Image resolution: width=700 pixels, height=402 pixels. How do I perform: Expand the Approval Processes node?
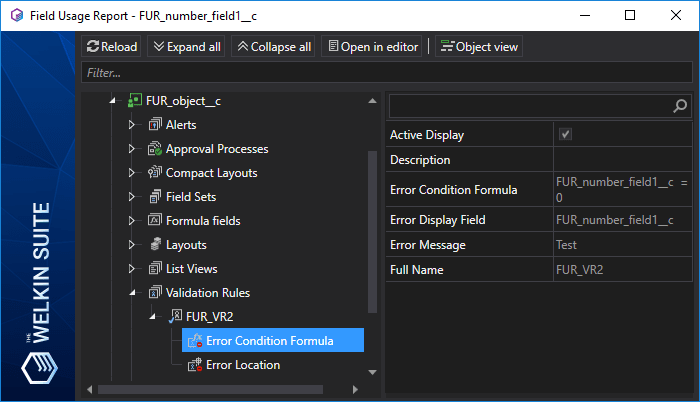pyautogui.click(x=131, y=149)
